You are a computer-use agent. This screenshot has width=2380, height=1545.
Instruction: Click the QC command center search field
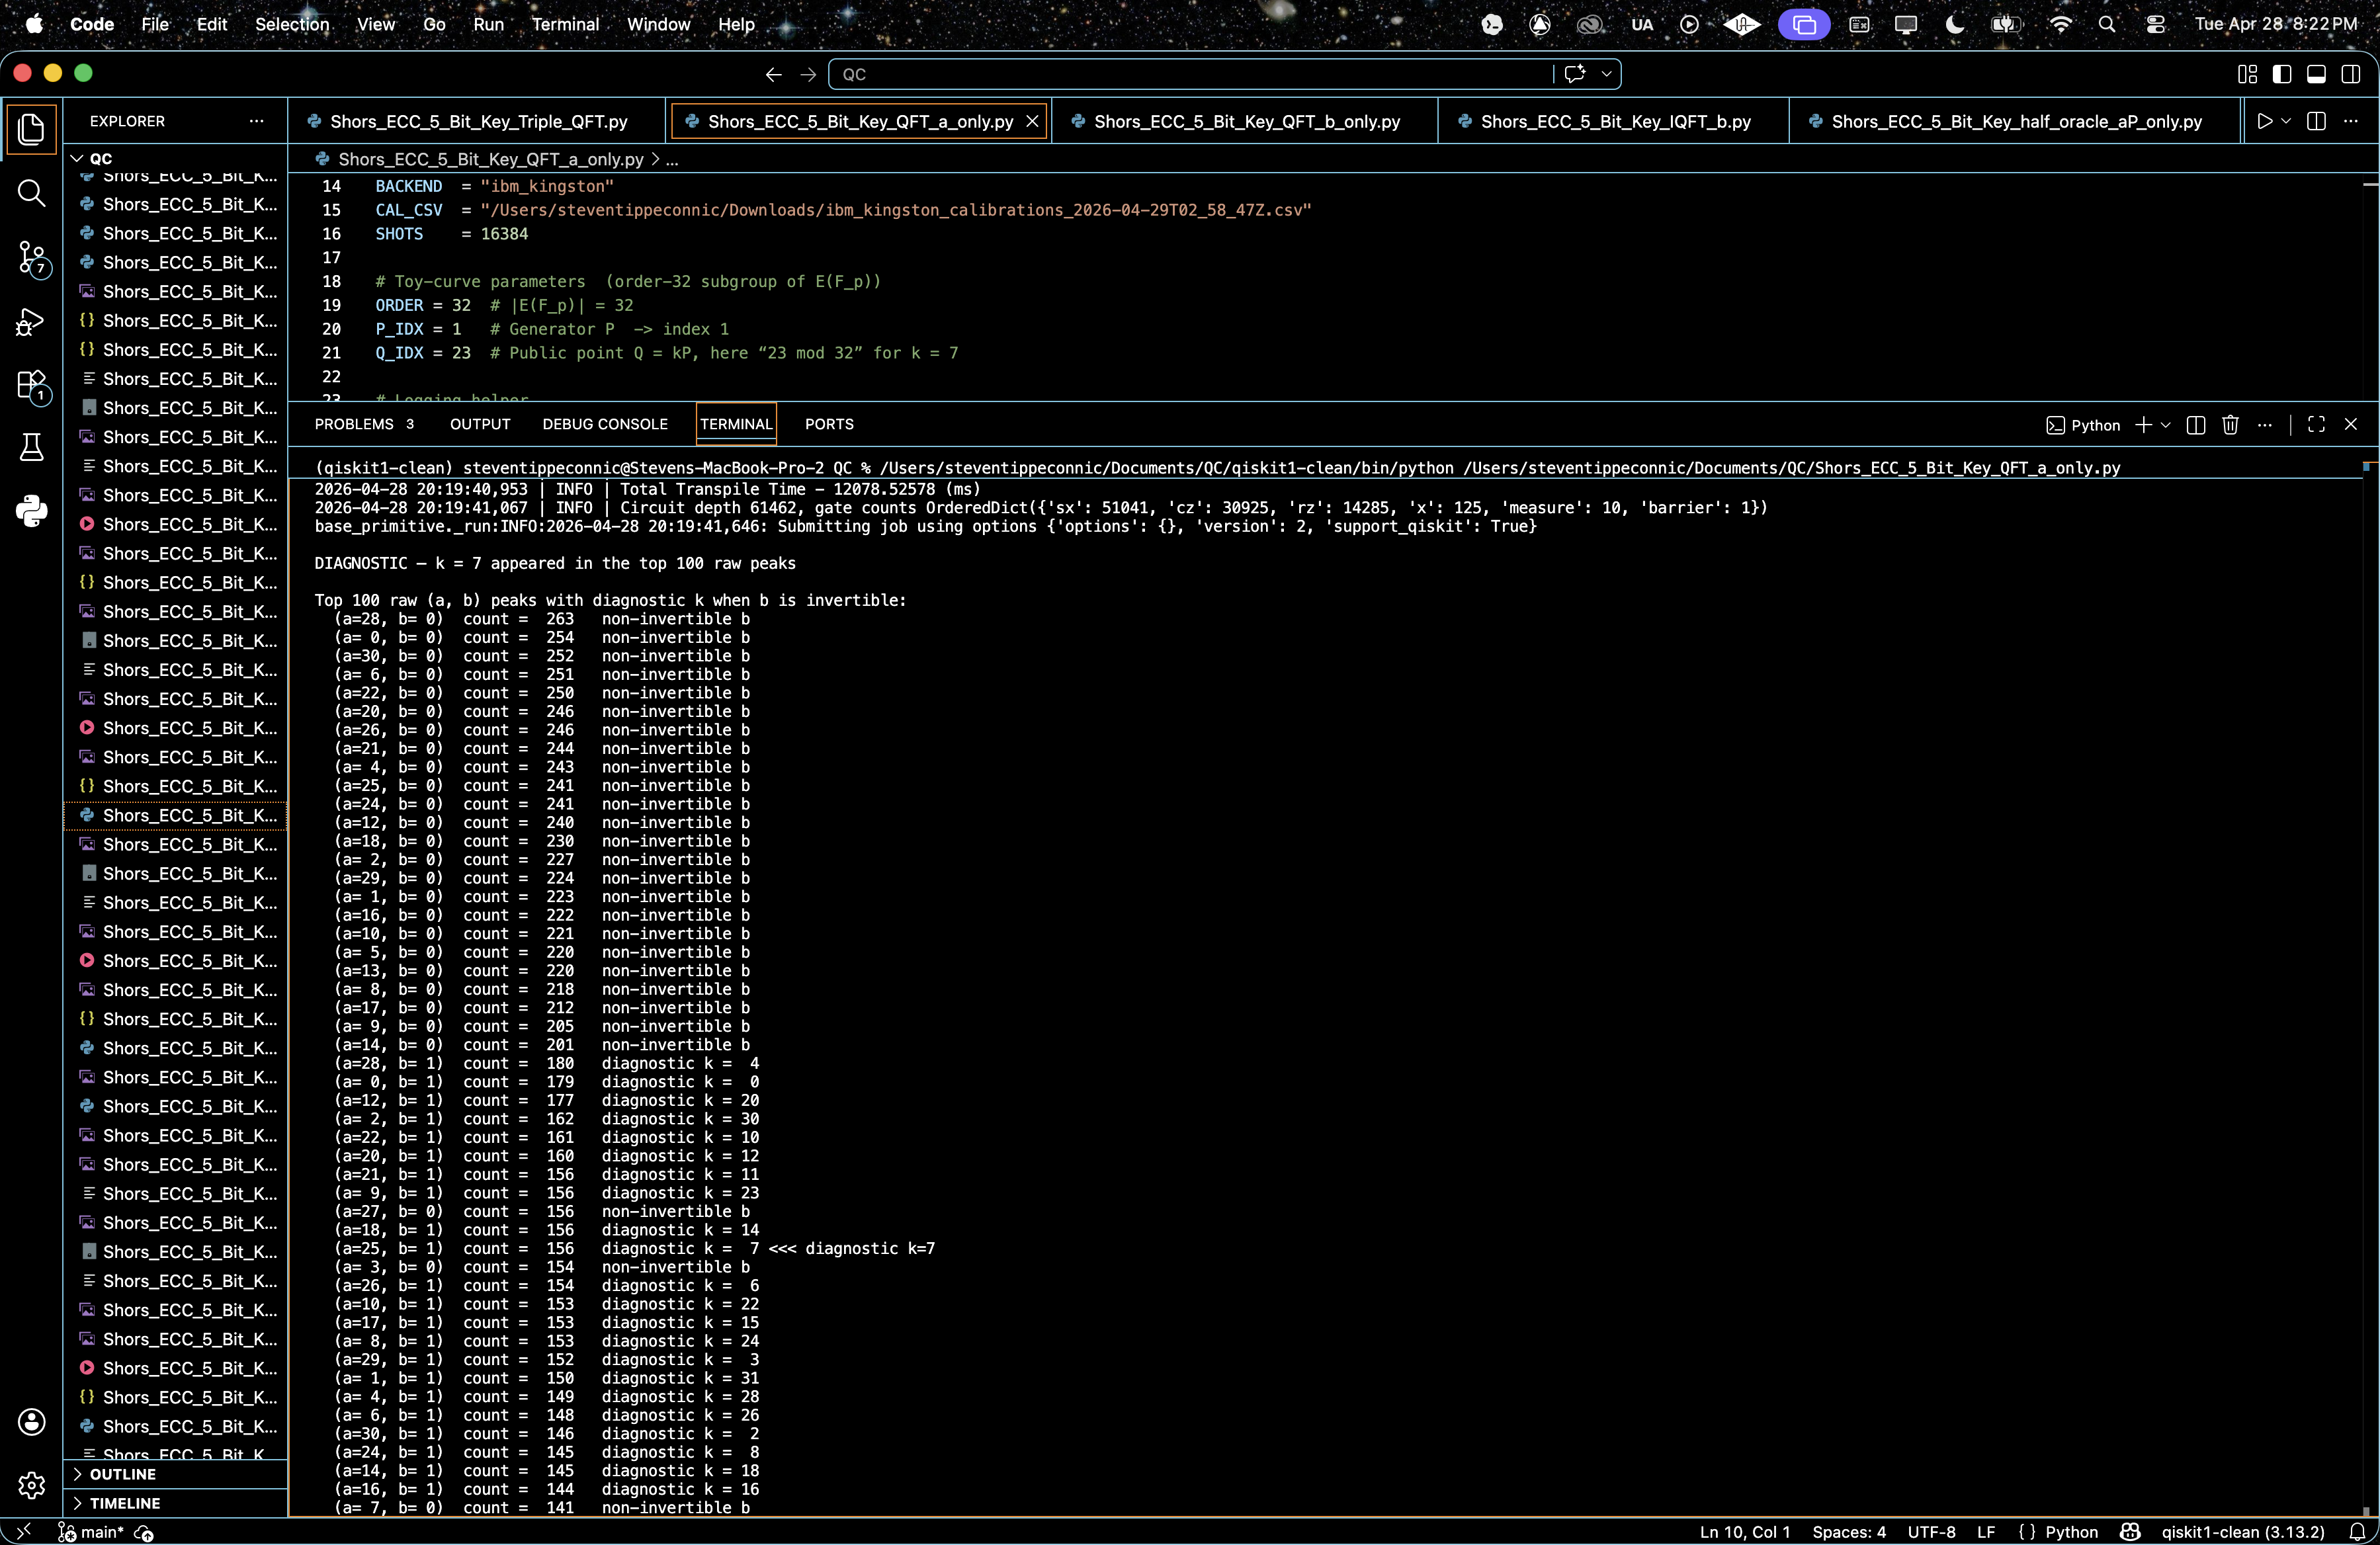(1190, 74)
